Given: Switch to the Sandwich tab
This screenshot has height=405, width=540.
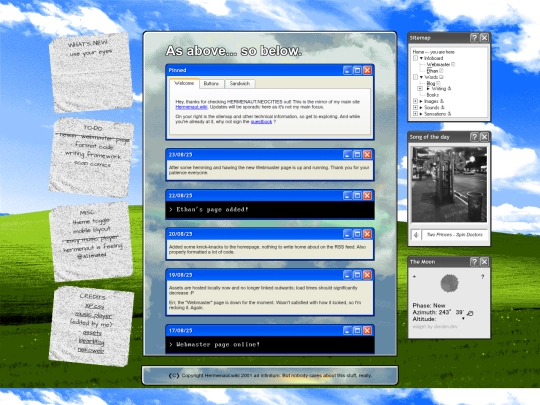Looking at the screenshot, I should pyautogui.click(x=240, y=84).
